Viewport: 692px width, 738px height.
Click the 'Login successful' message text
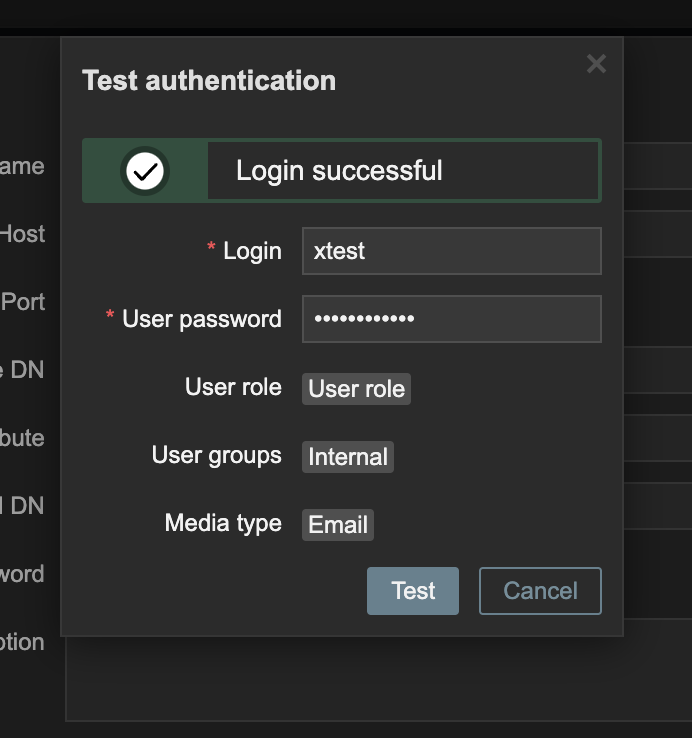(x=339, y=171)
